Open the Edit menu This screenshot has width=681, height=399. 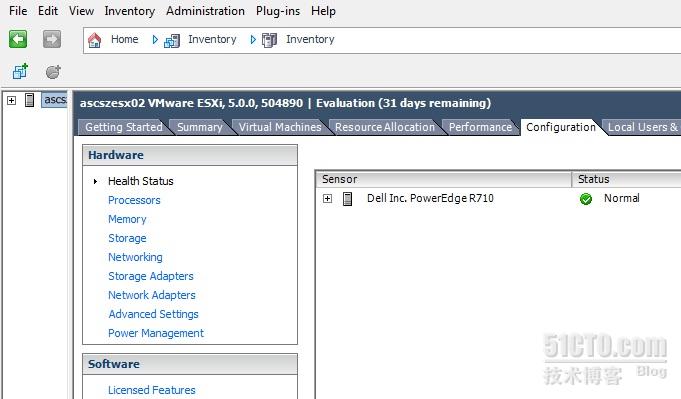48,11
